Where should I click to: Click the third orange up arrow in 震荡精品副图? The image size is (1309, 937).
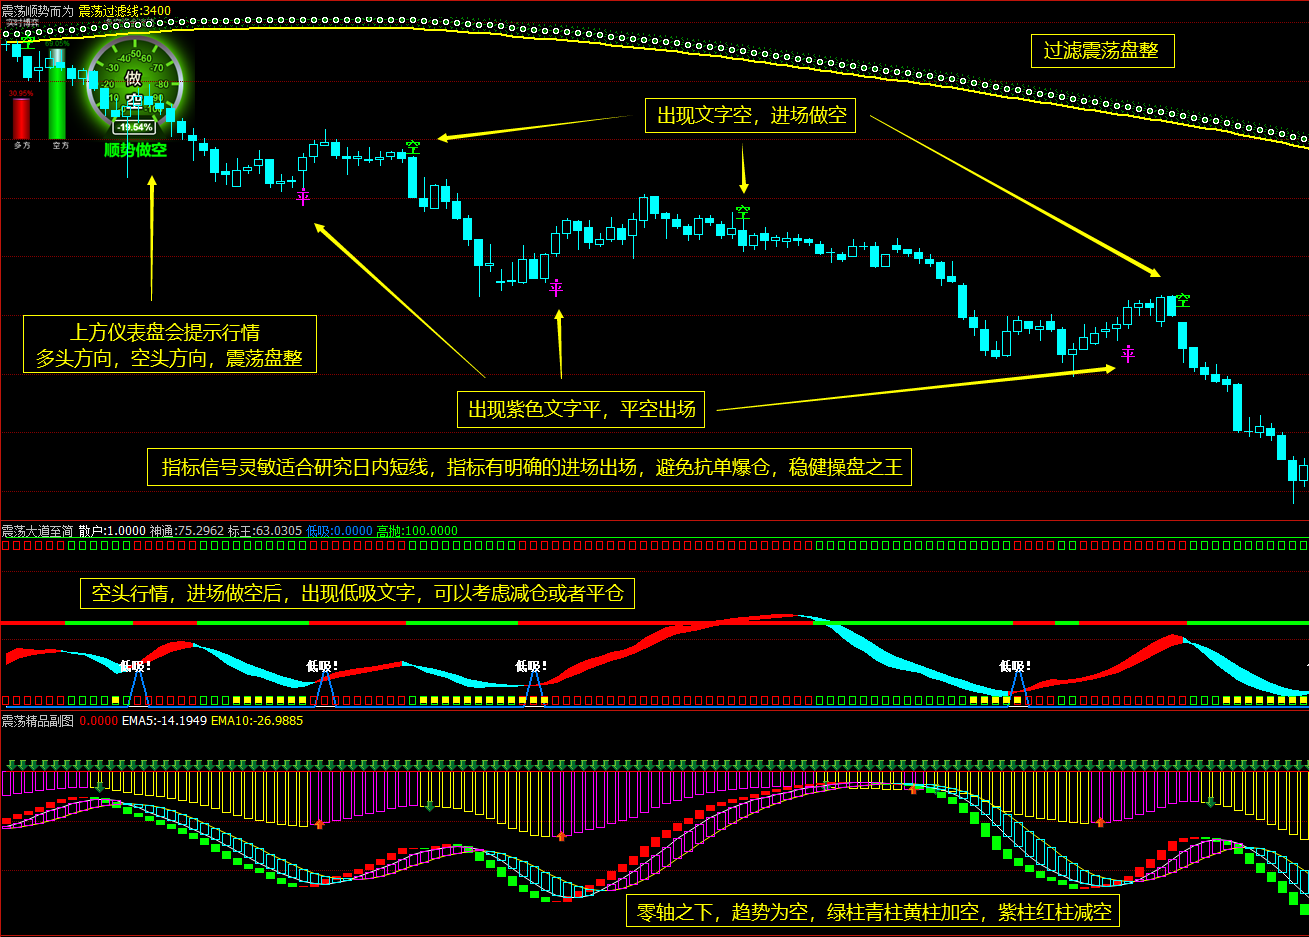[x=913, y=789]
